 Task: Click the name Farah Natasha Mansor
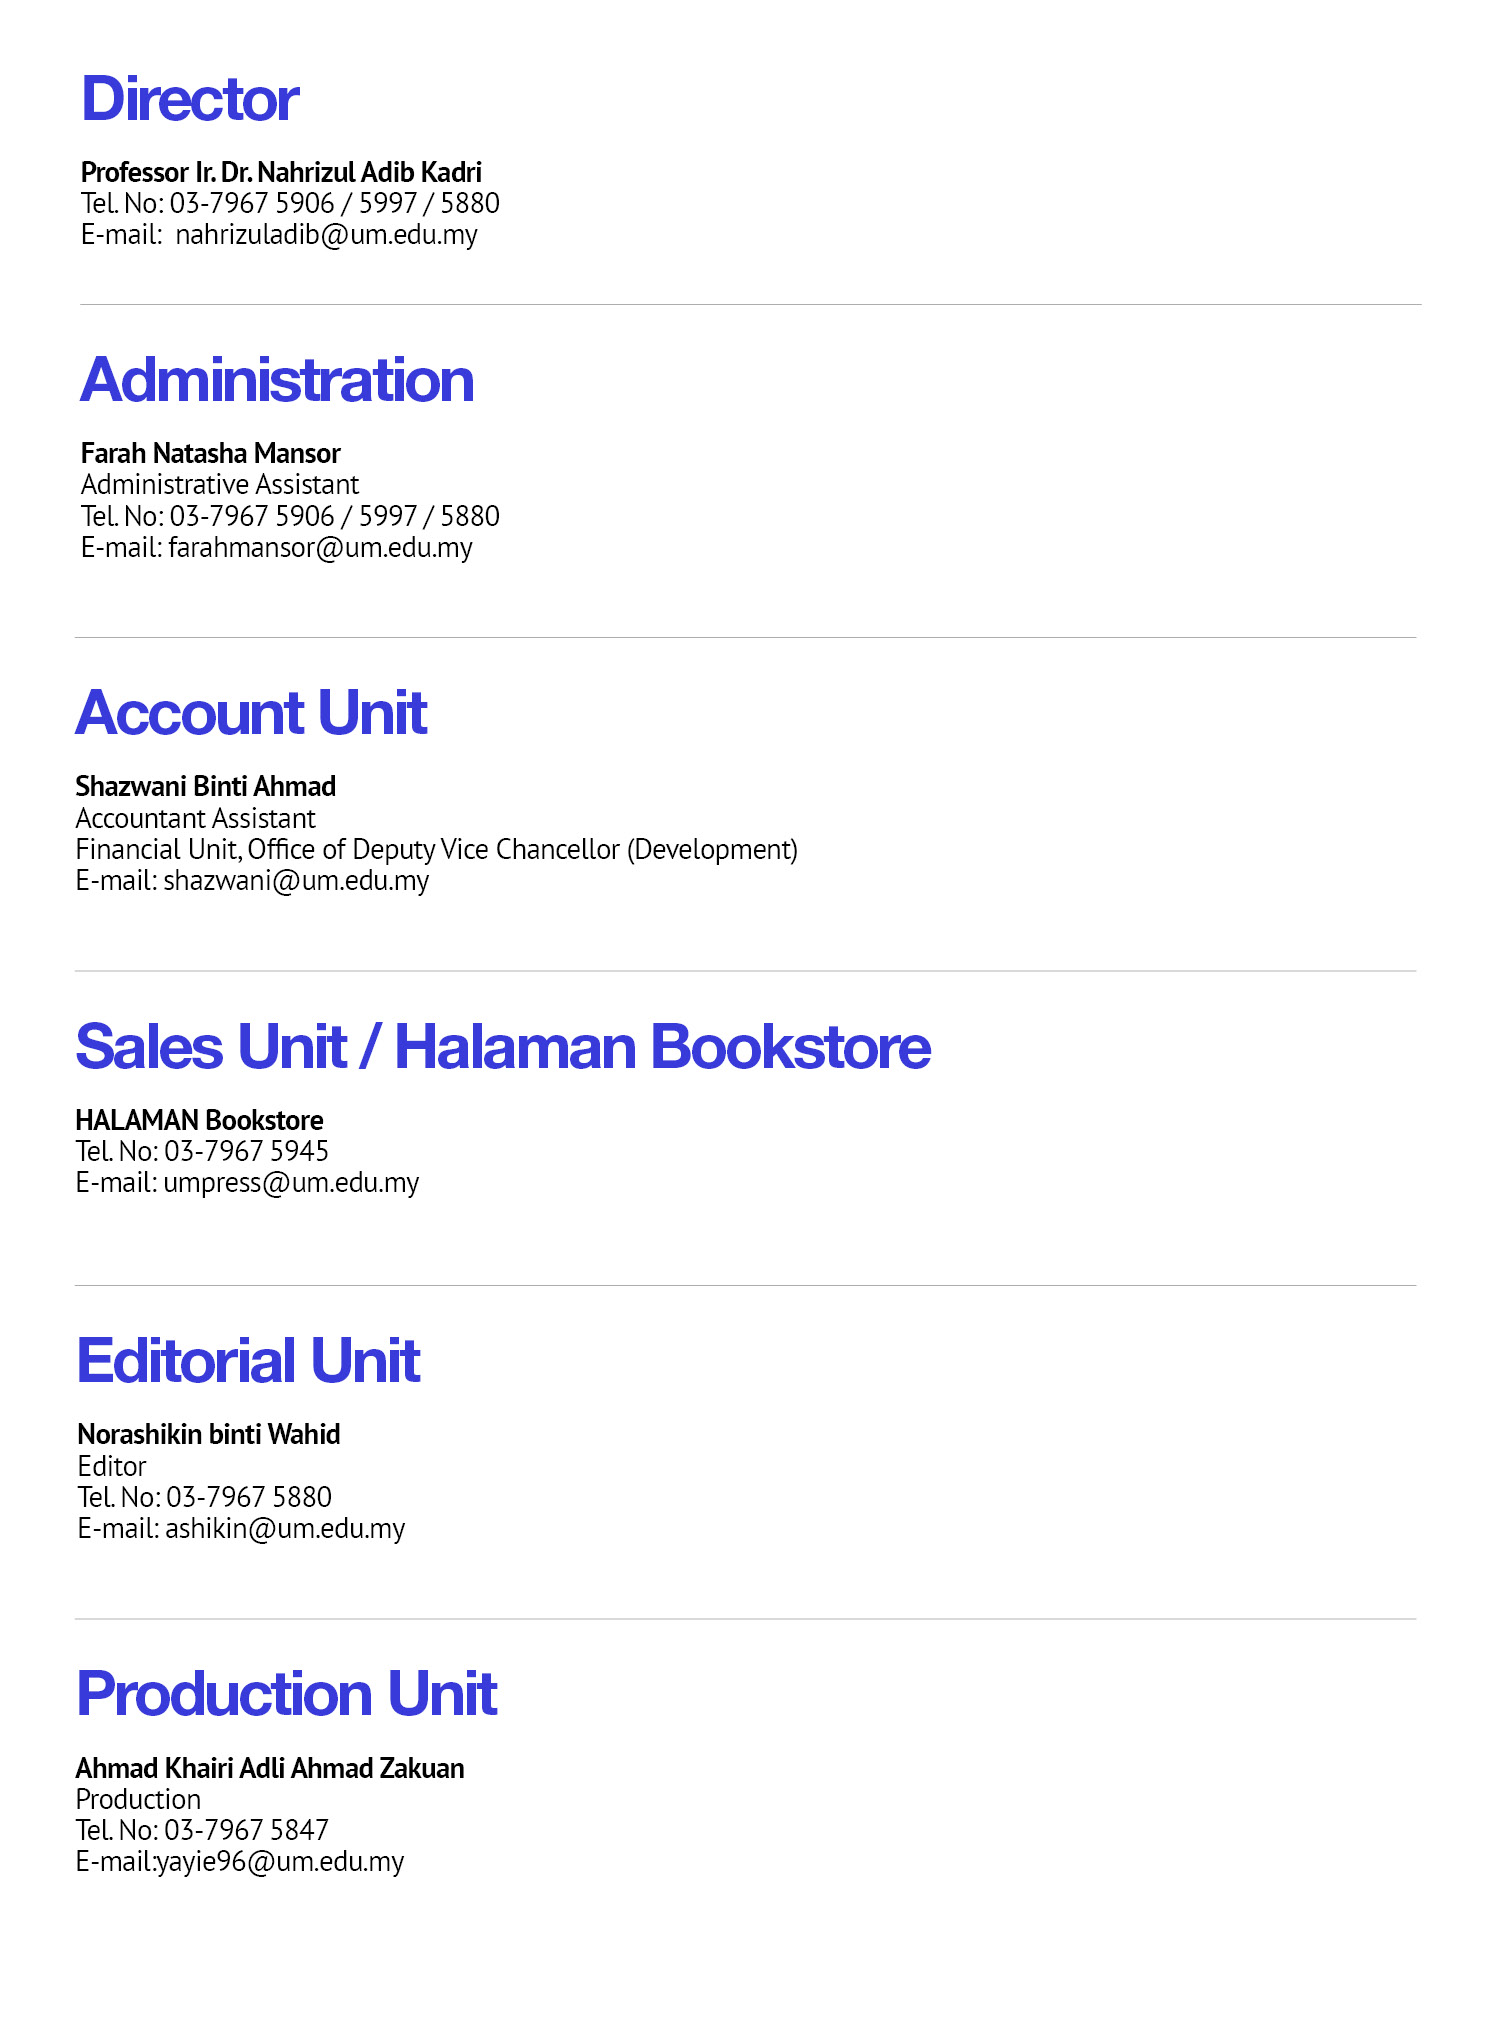click(211, 454)
